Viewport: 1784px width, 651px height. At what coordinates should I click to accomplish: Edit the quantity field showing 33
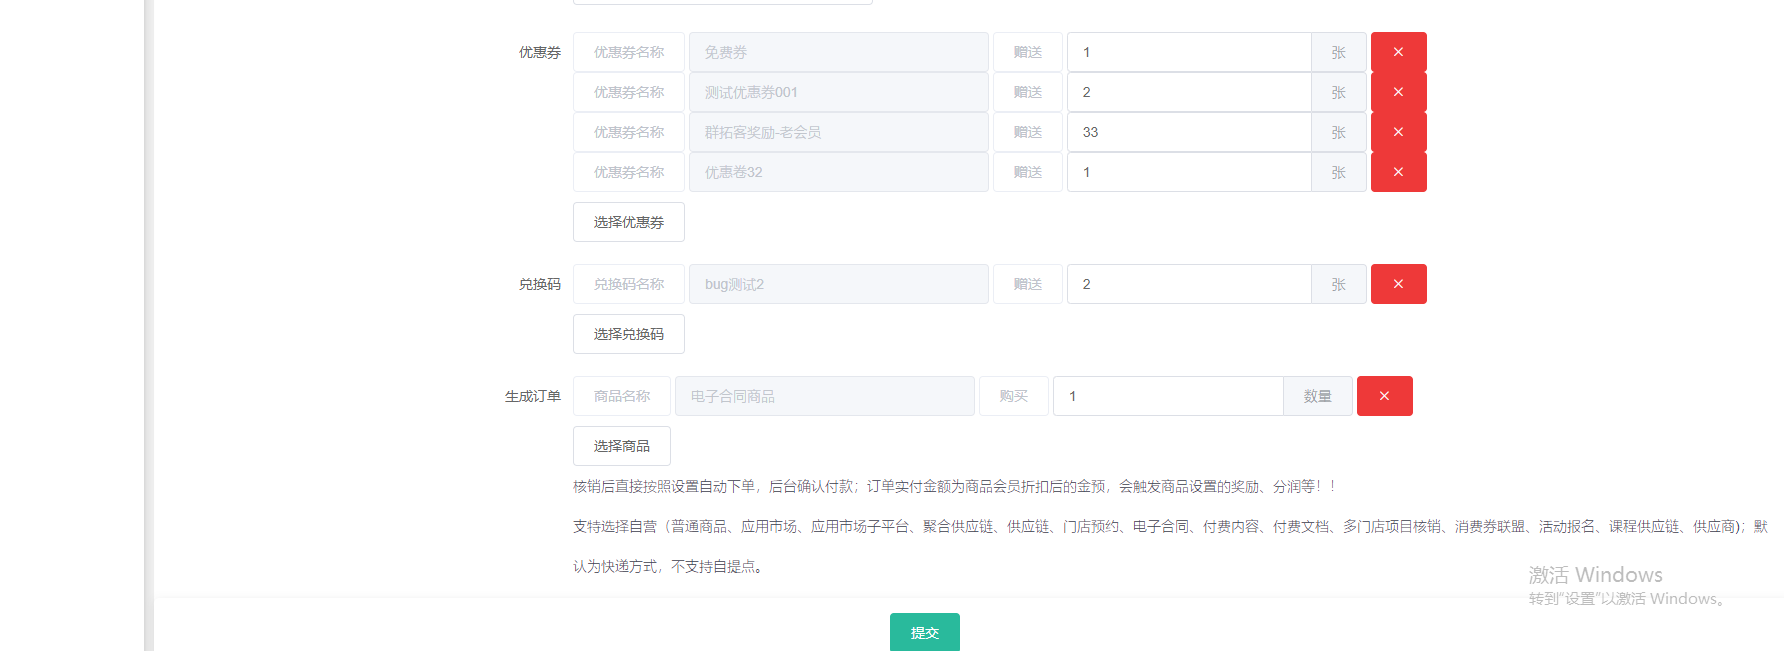[1188, 132]
